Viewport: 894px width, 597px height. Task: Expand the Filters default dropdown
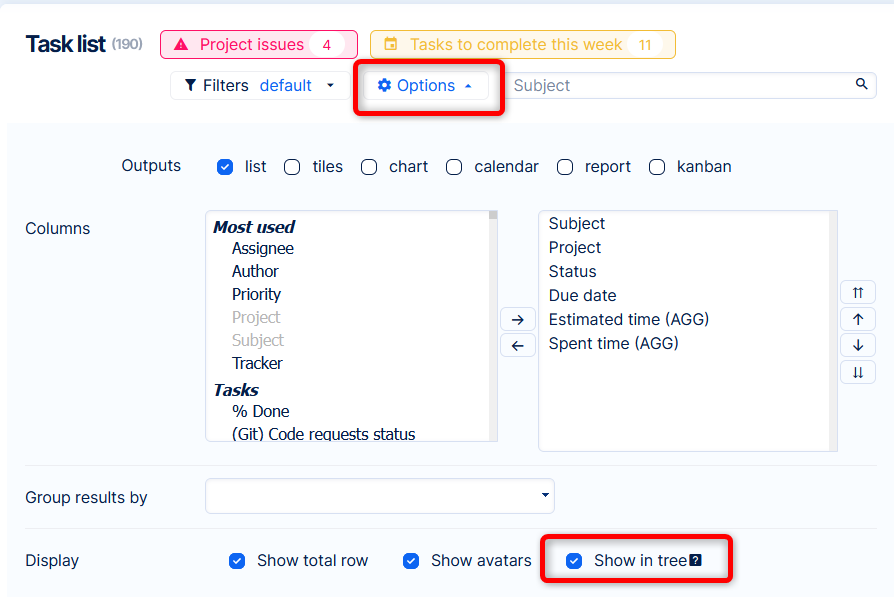coord(261,86)
